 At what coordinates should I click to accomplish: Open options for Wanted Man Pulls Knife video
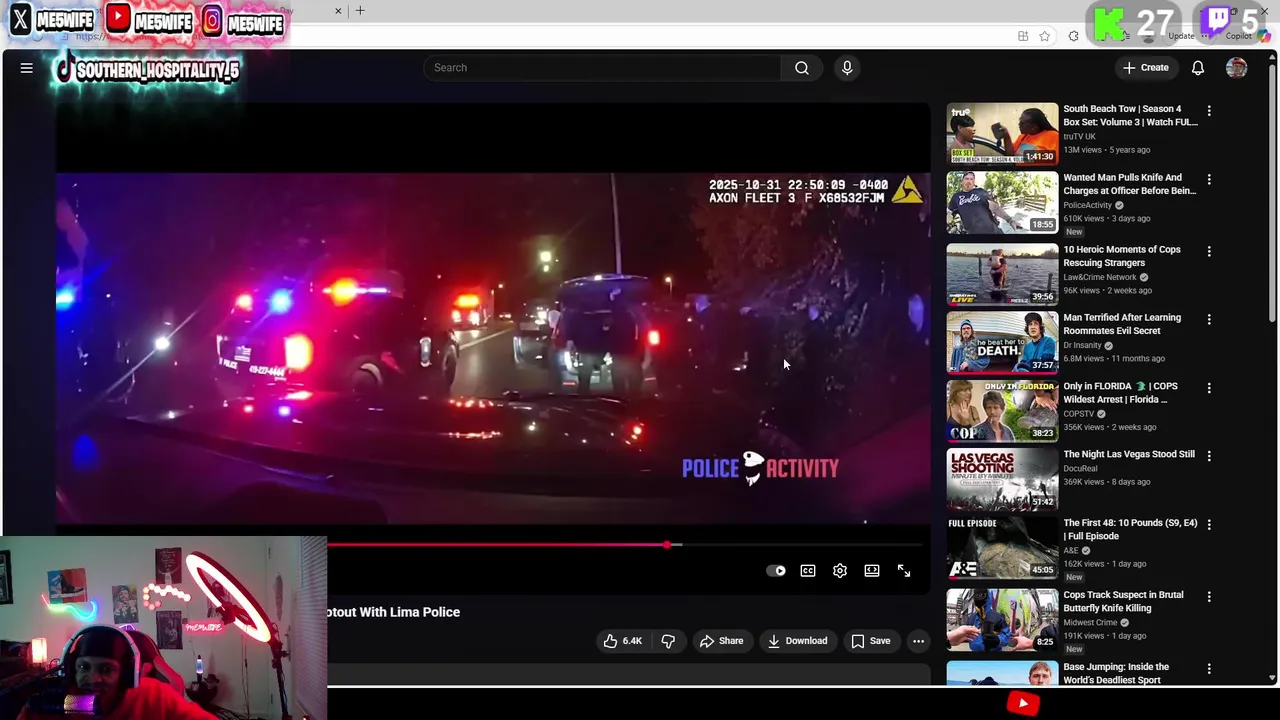pyautogui.click(x=1209, y=180)
